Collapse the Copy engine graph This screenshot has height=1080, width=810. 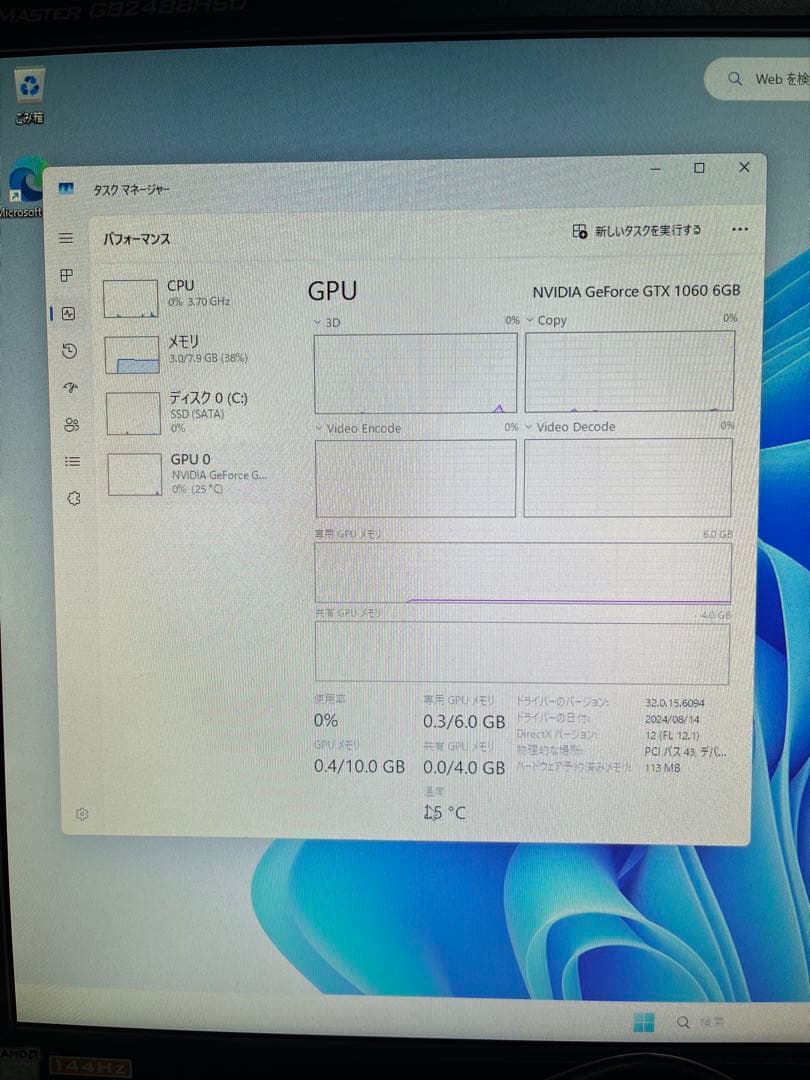tap(529, 321)
